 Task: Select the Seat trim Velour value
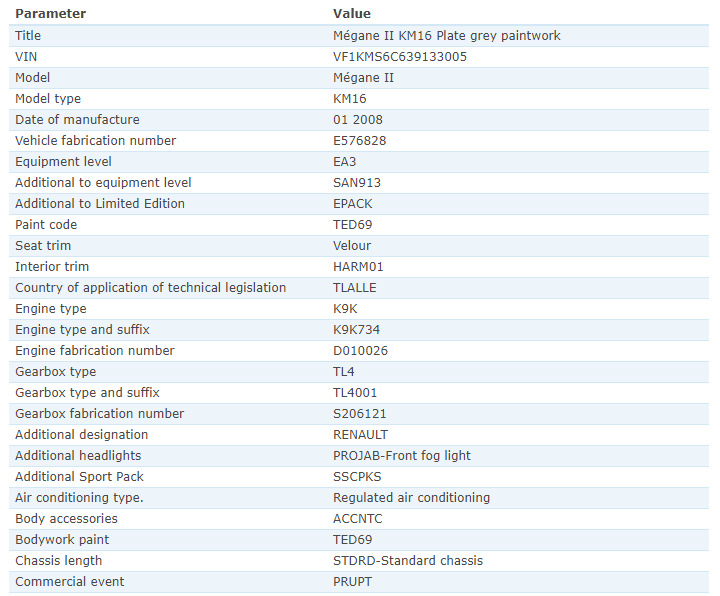[352, 246]
